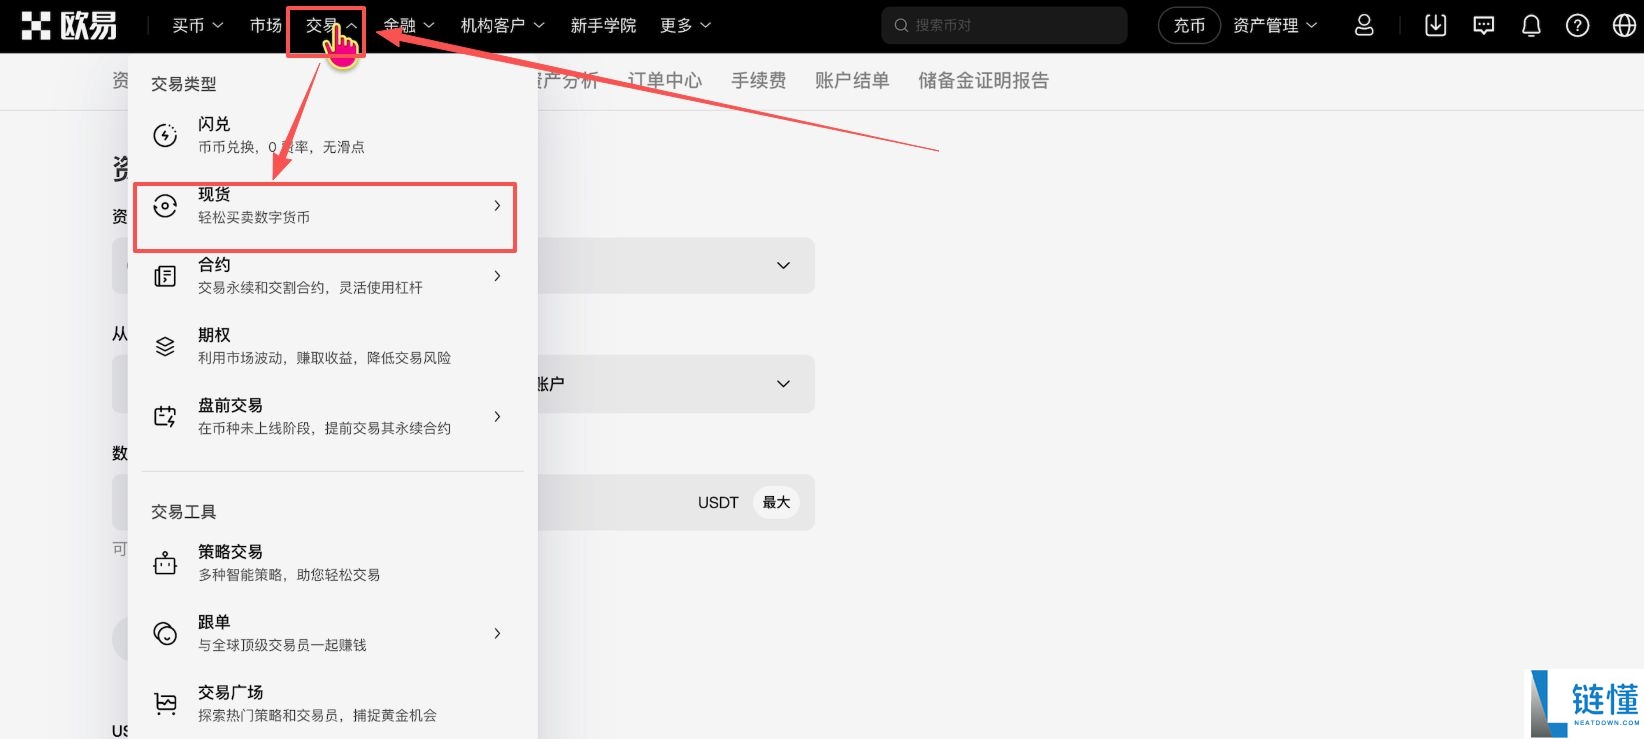Open user profile icon in header
Image resolution: width=1644 pixels, height=739 pixels.
tap(1364, 25)
